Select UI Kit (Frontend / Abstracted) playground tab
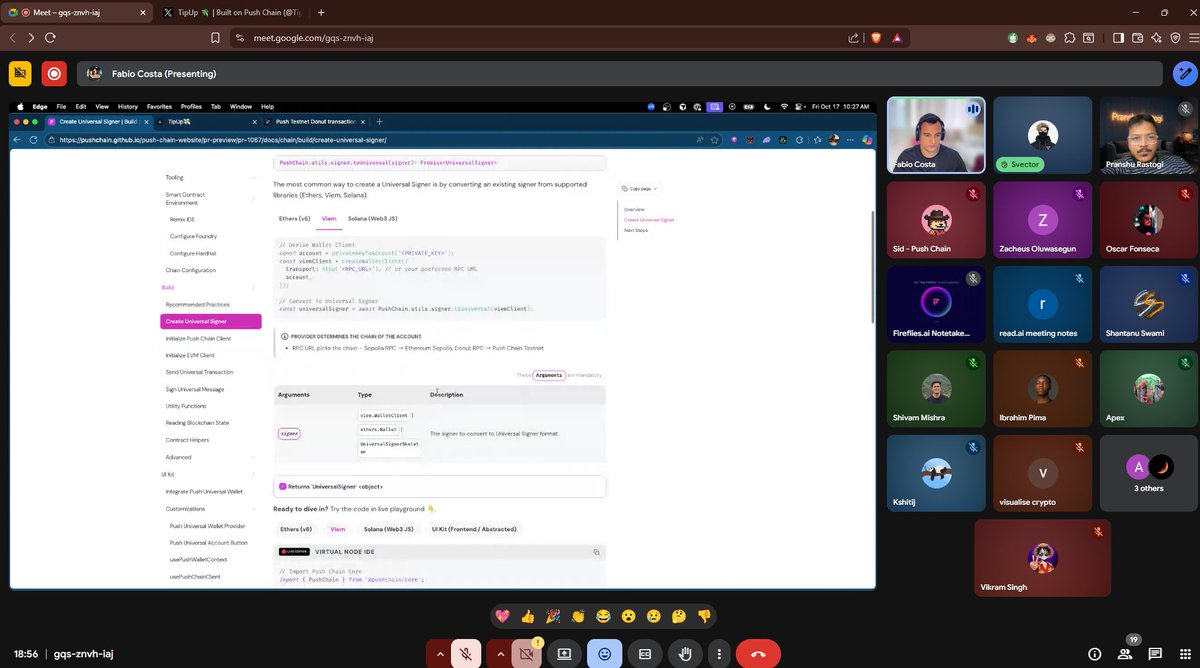This screenshot has height=668, width=1200. tap(474, 528)
